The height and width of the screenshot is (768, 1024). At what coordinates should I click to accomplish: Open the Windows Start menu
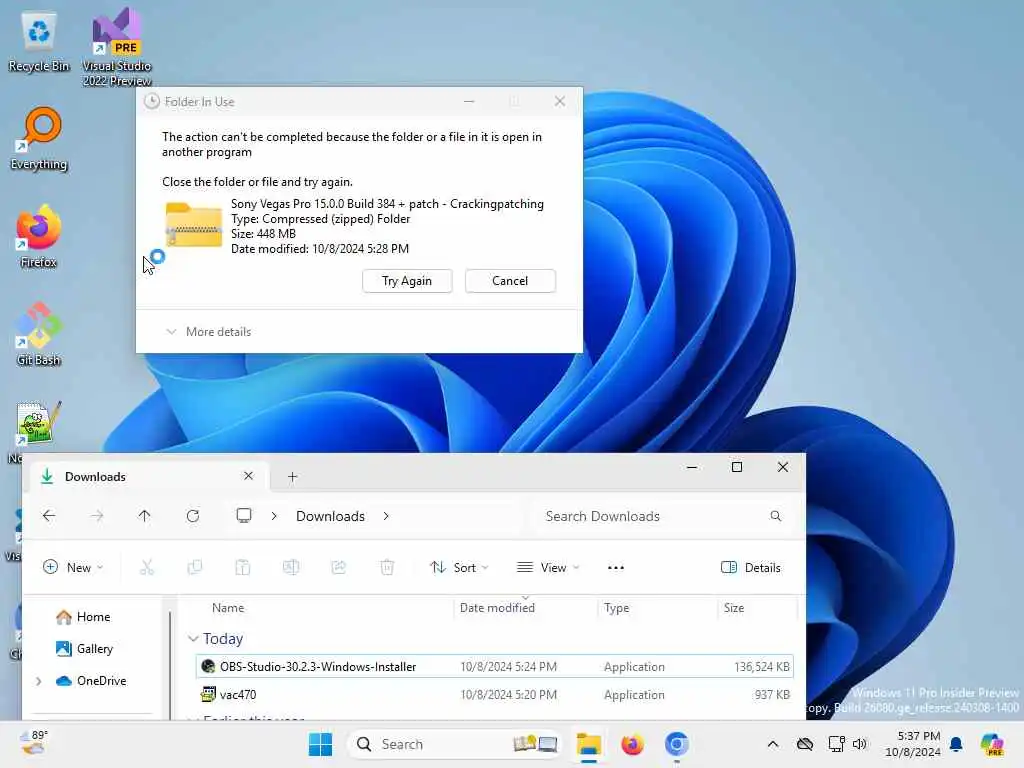click(x=320, y=744)
